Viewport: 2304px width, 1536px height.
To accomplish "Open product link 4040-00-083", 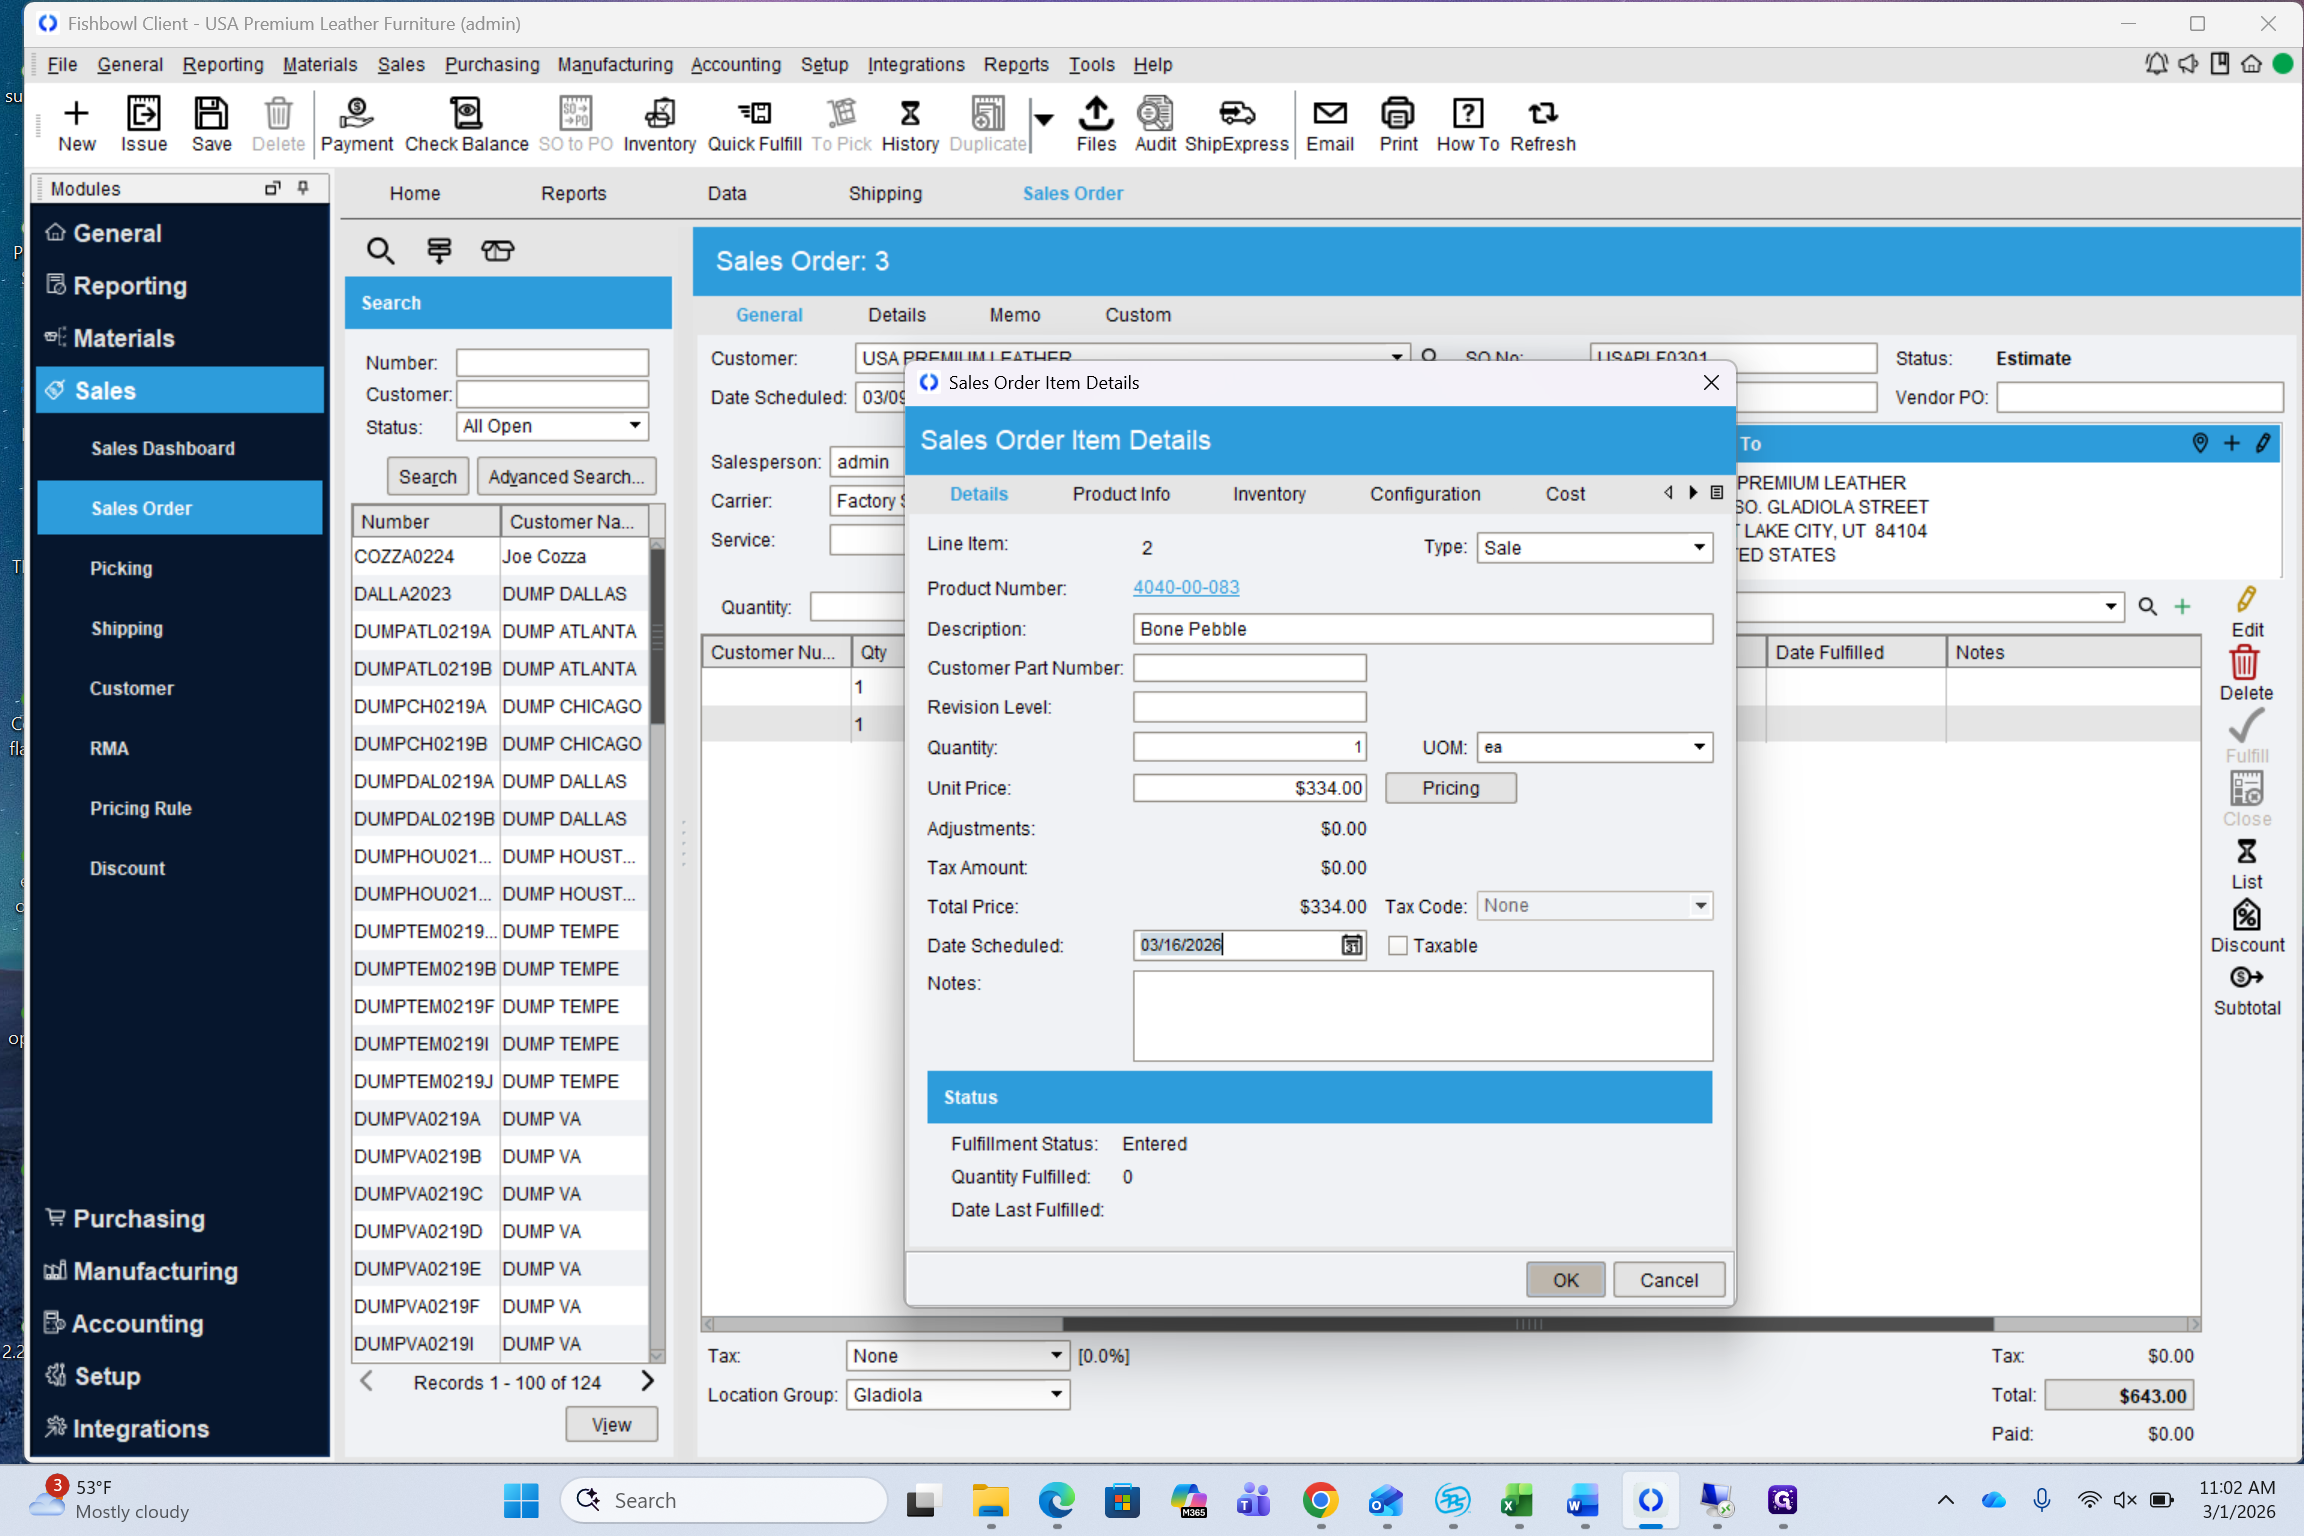I will click(1185, 587).
